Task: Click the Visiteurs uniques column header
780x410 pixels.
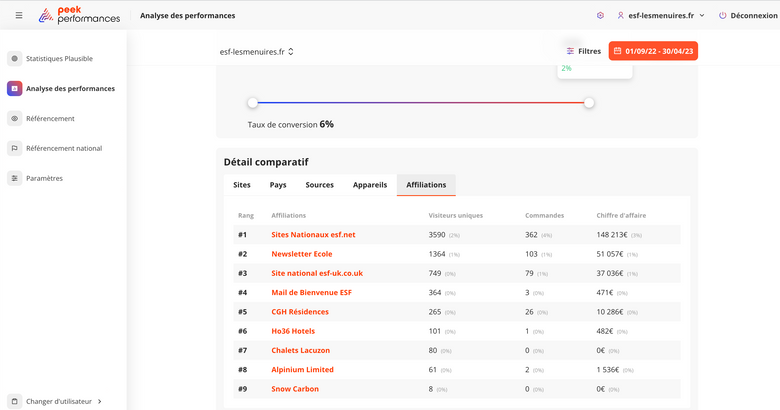Action: (x=456, y=215)
